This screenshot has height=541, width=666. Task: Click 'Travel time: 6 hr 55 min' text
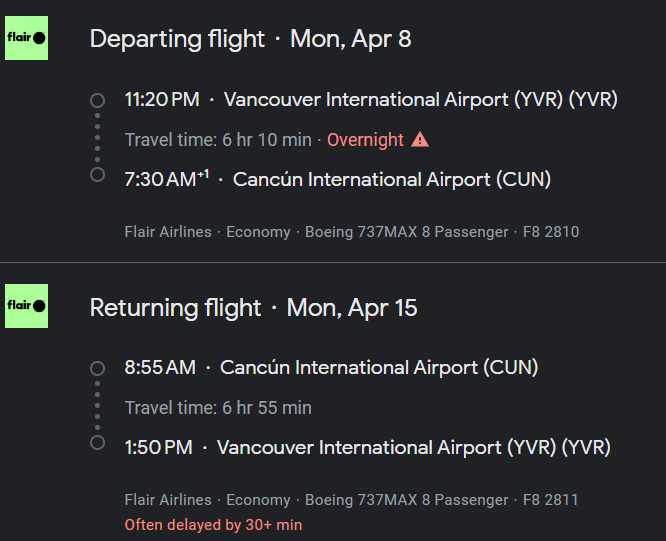pyautogui.click(x=218, y=408)
